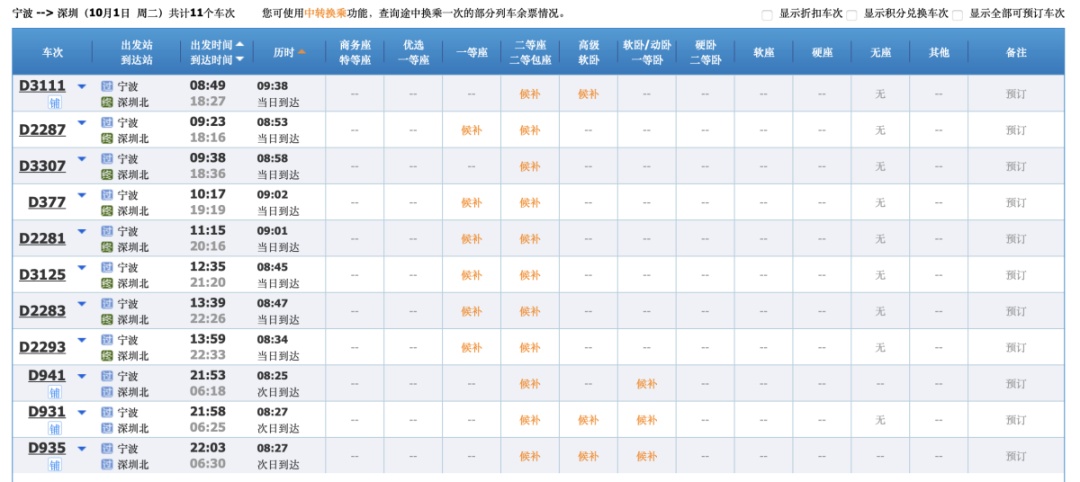
Task: Click the 铺 sleeper icon under D935
Action: 54,465
